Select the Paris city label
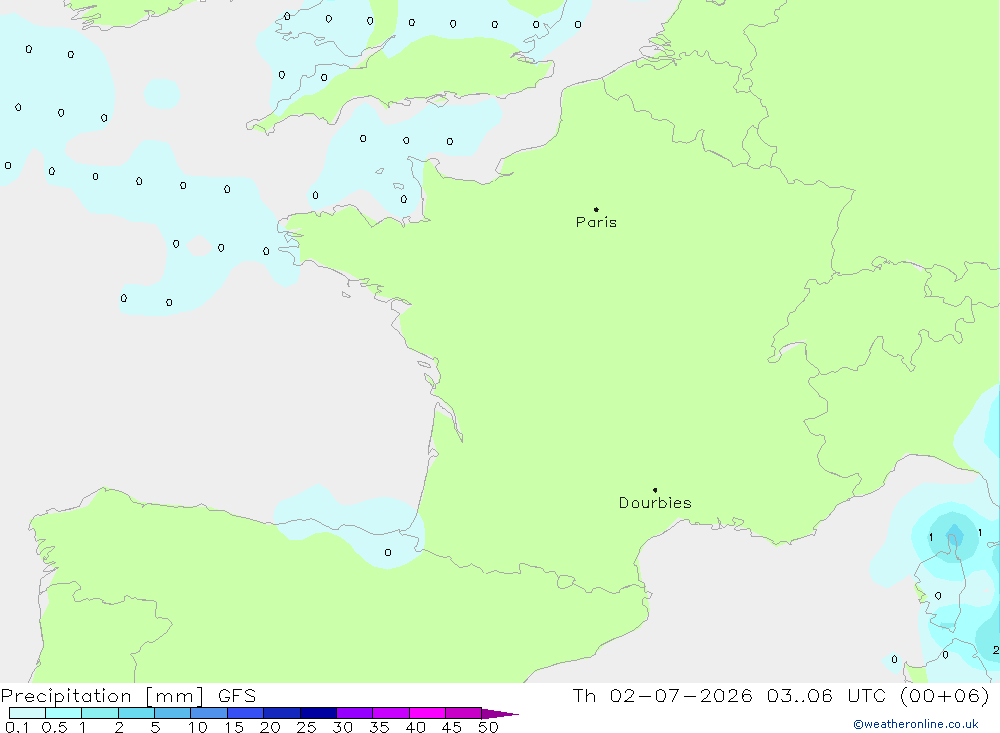Viewport: 1000px width, 733px height. point(596,222)
